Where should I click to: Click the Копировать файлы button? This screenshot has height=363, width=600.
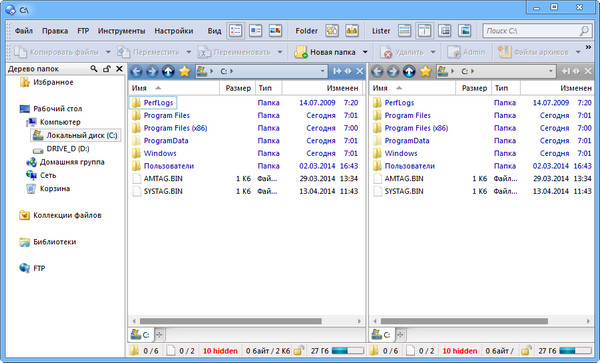[57, 52]
